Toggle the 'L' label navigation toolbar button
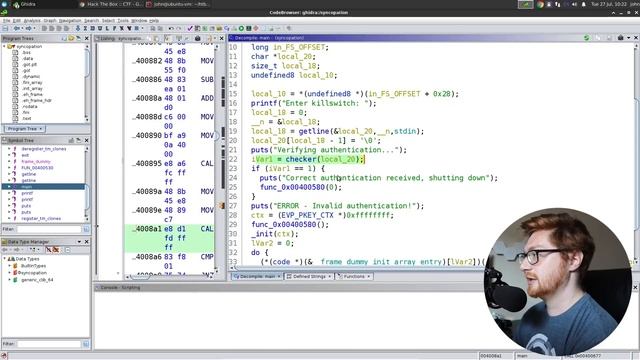This screenshot has width=640, height=360. pos(107,29)
